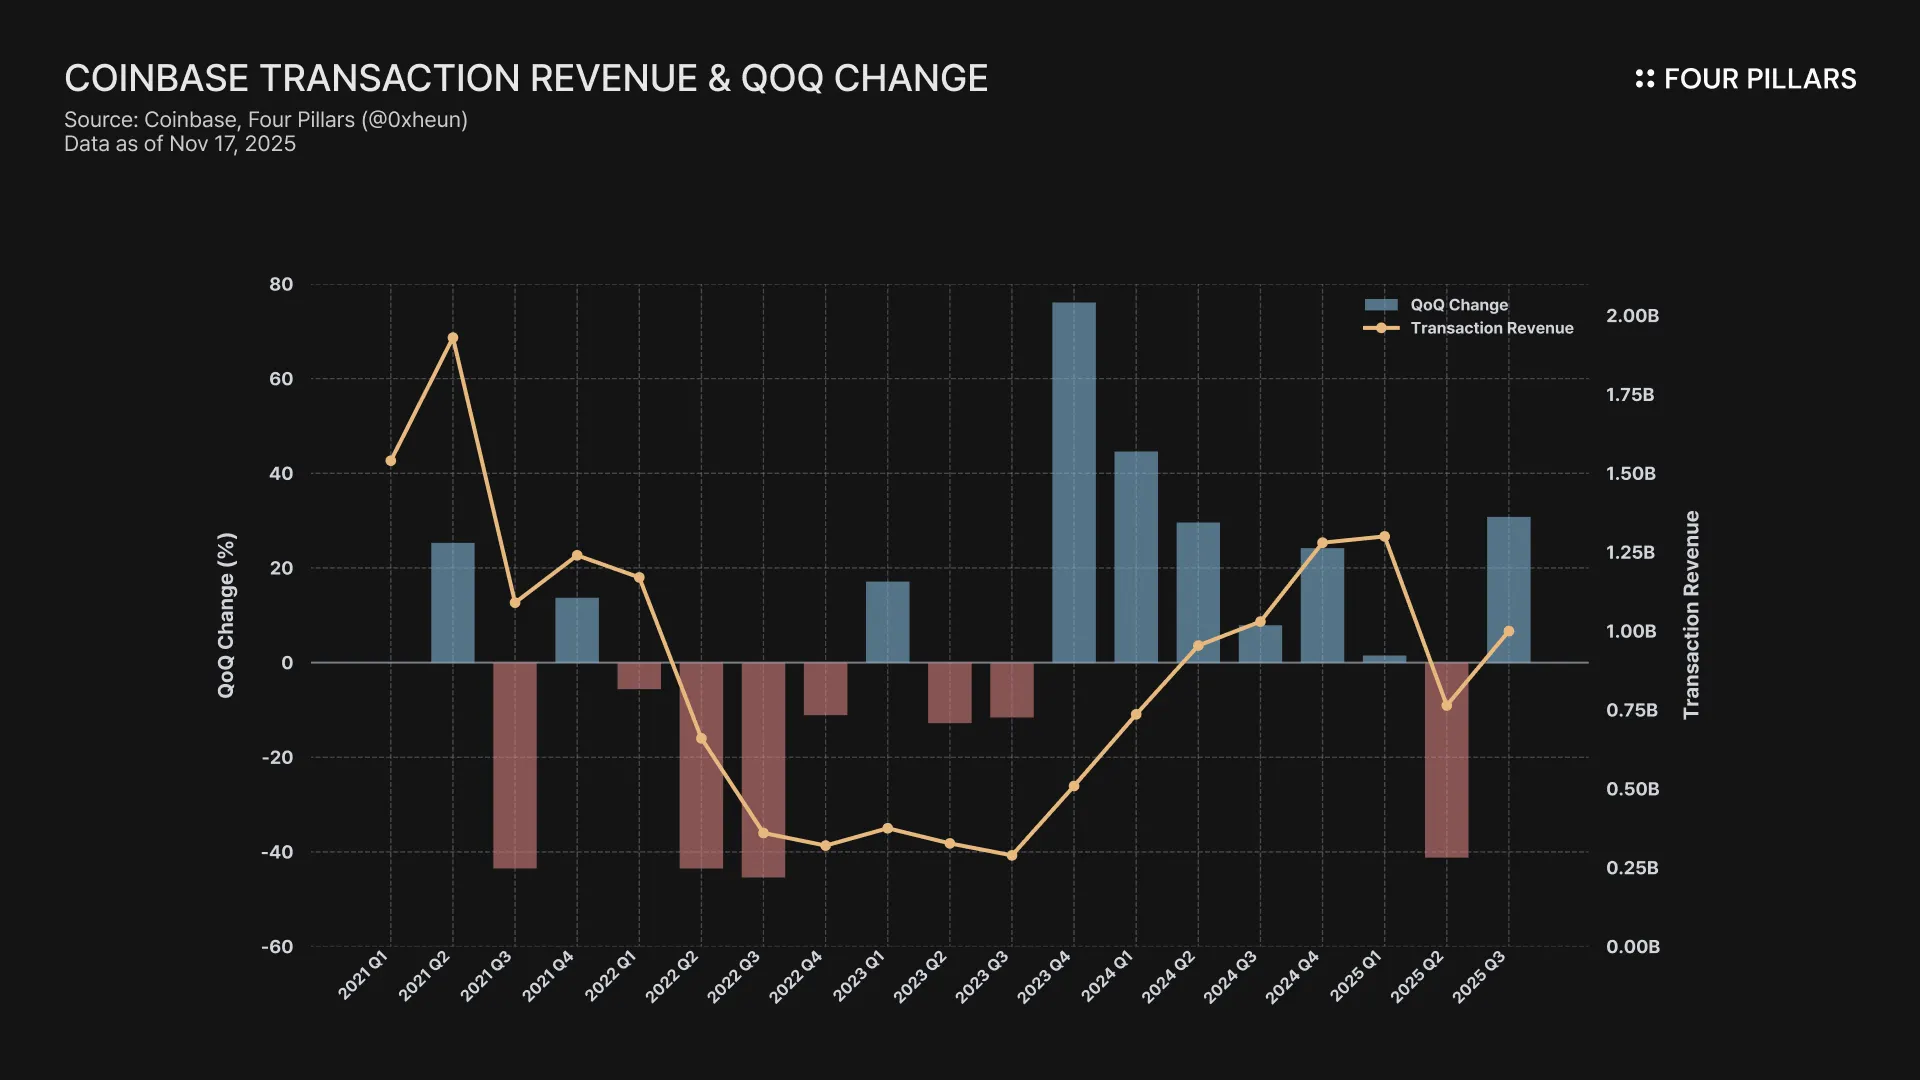The width and height of the screenshot is (1920, 1080).
Task: Click the source attribution text @0xheun
Action: pyautogui.click(x=414, y=120)
